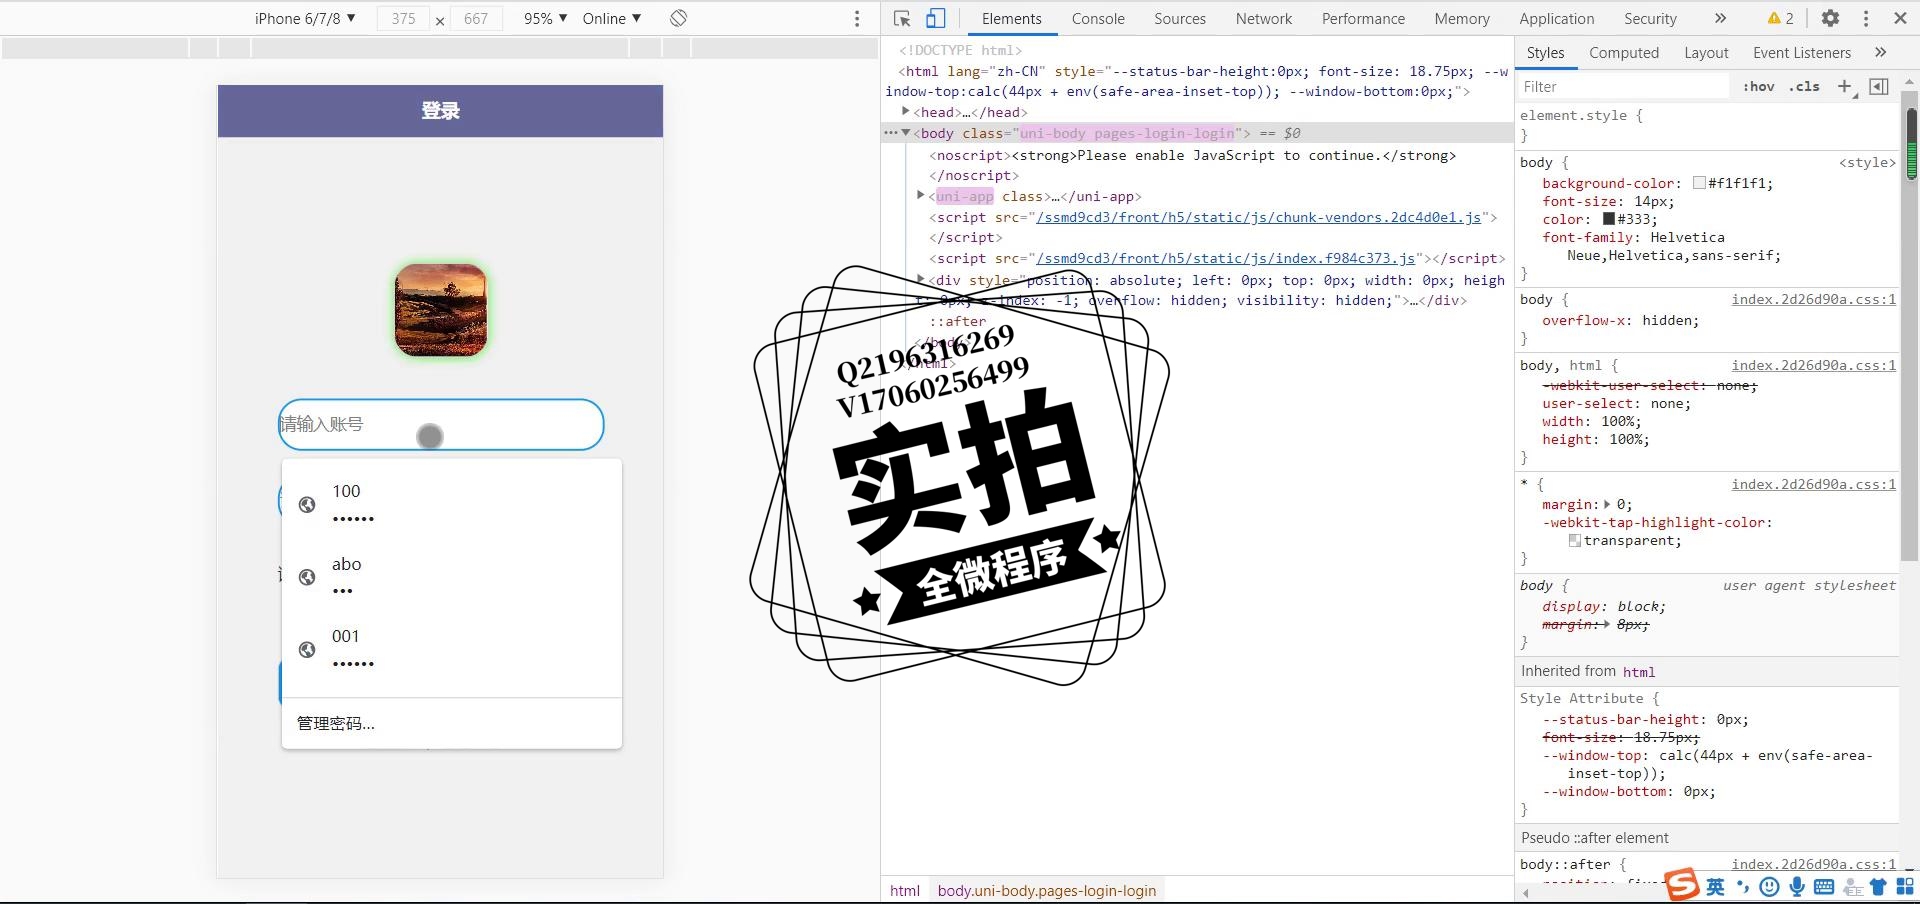
Task: Open index.2d26d90a.css link for body, html rule
Action: [1814, 365]
